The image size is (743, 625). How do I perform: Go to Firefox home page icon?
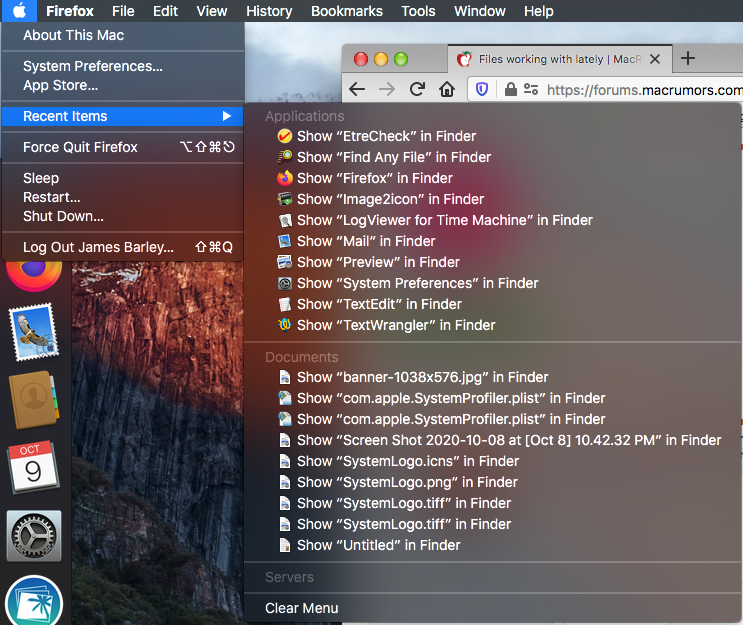tap(447, 89)
